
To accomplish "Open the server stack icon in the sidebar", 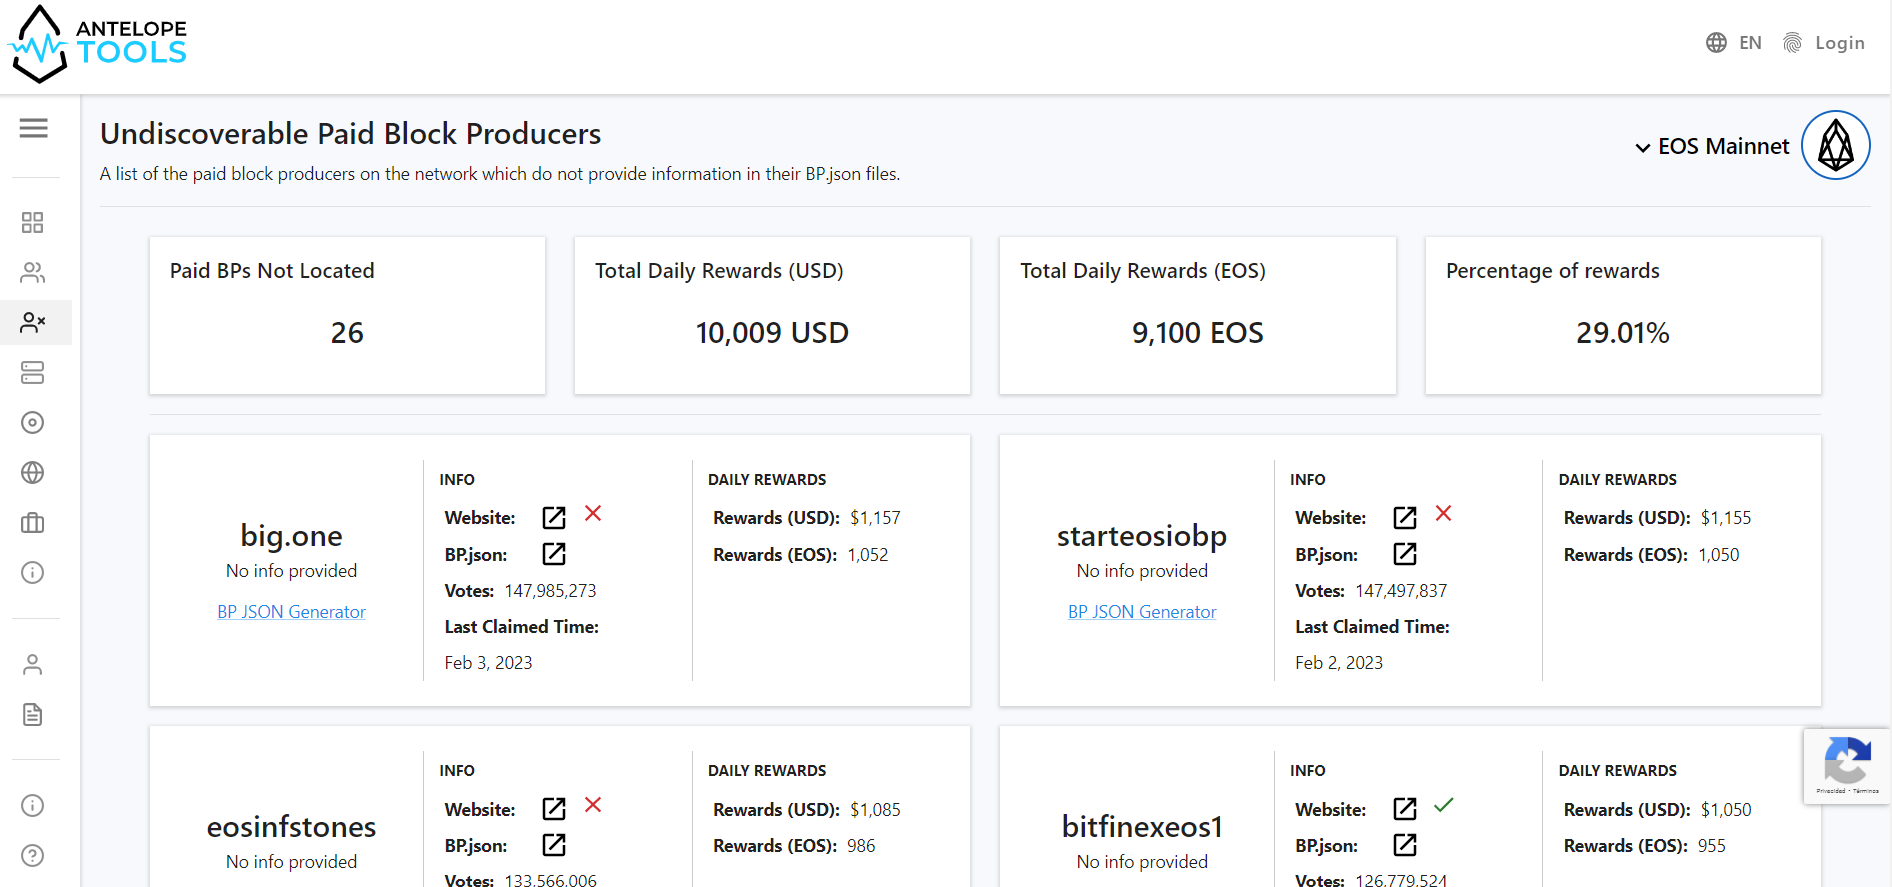I will point(33,372).
